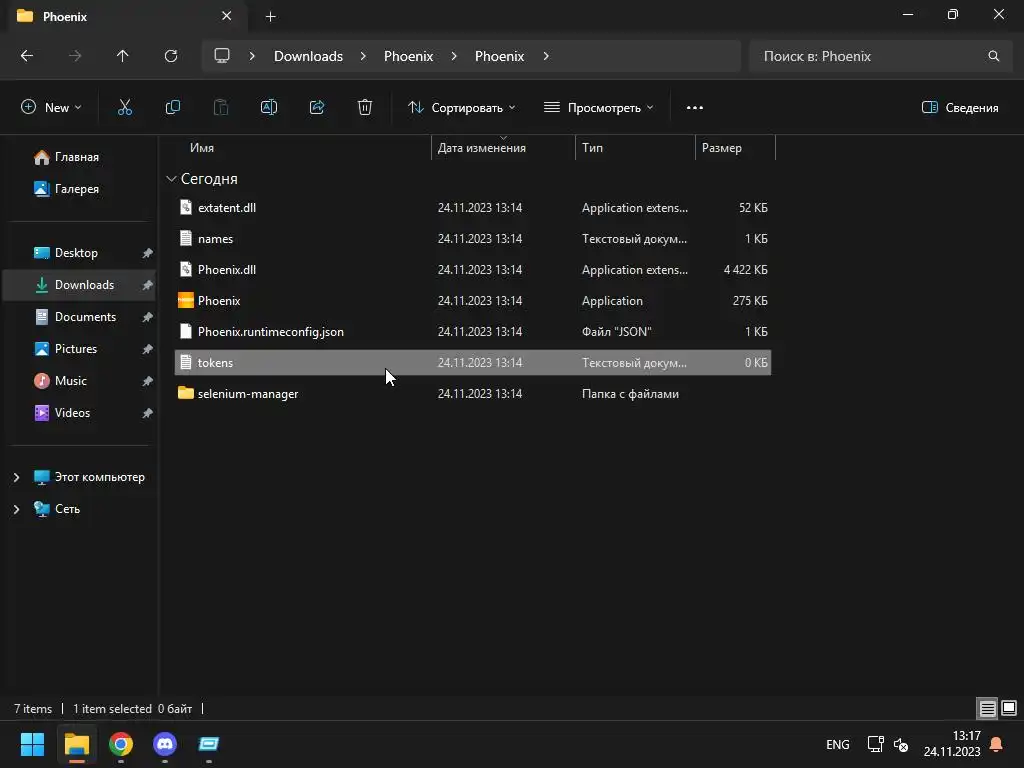Open the Сортировать sort dropdown

(462, 108)
